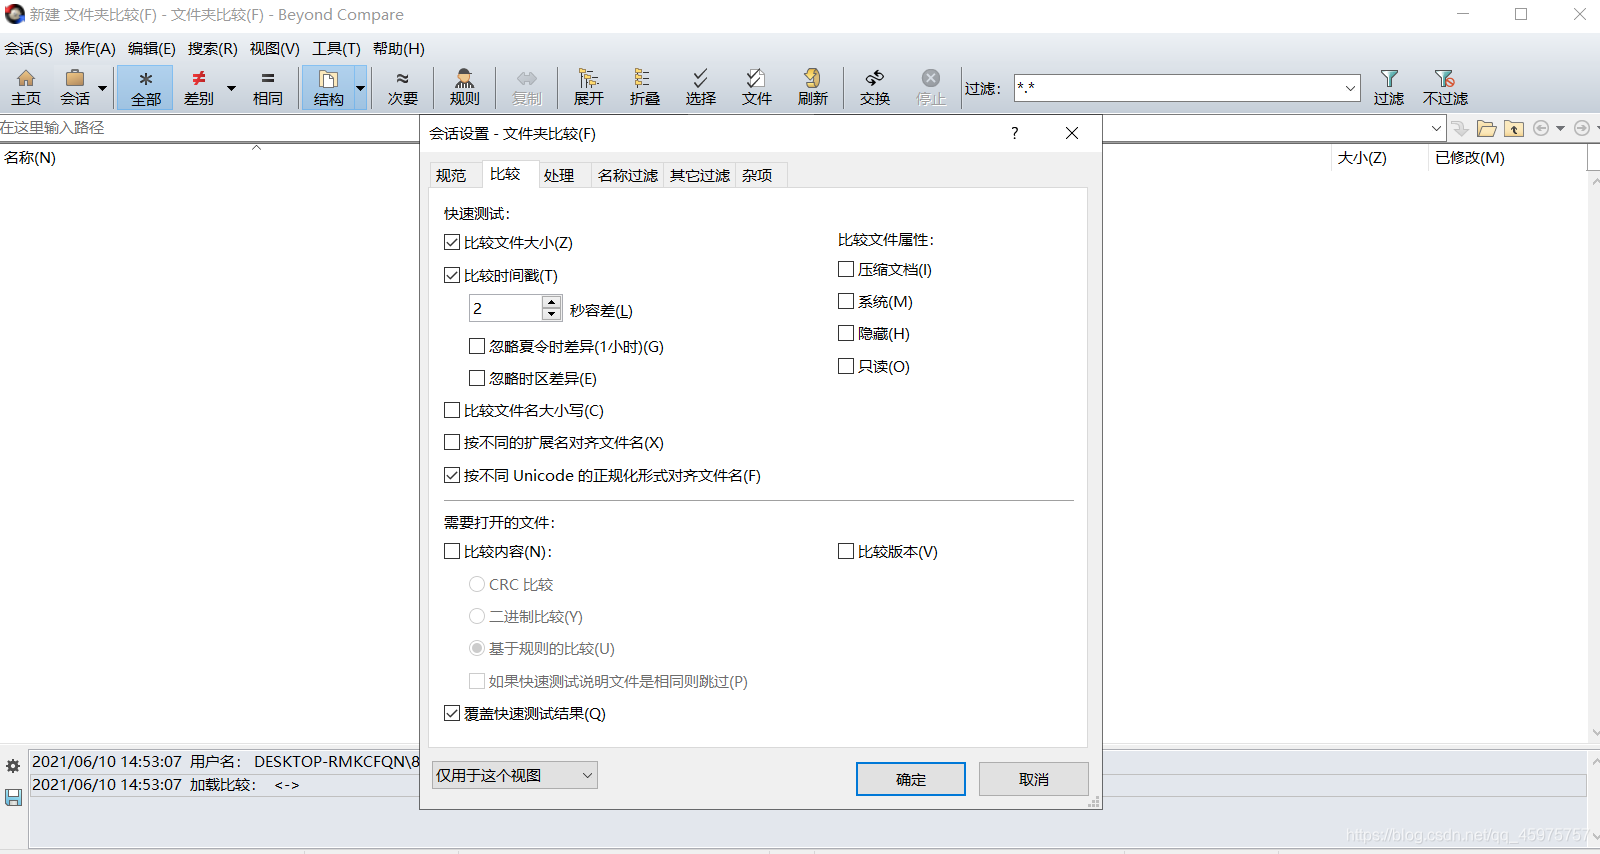Select the 全部 show all filter icon
The height and width of the screenshot is (854, 1600).
pyautogui.click(x=145, y=88)
